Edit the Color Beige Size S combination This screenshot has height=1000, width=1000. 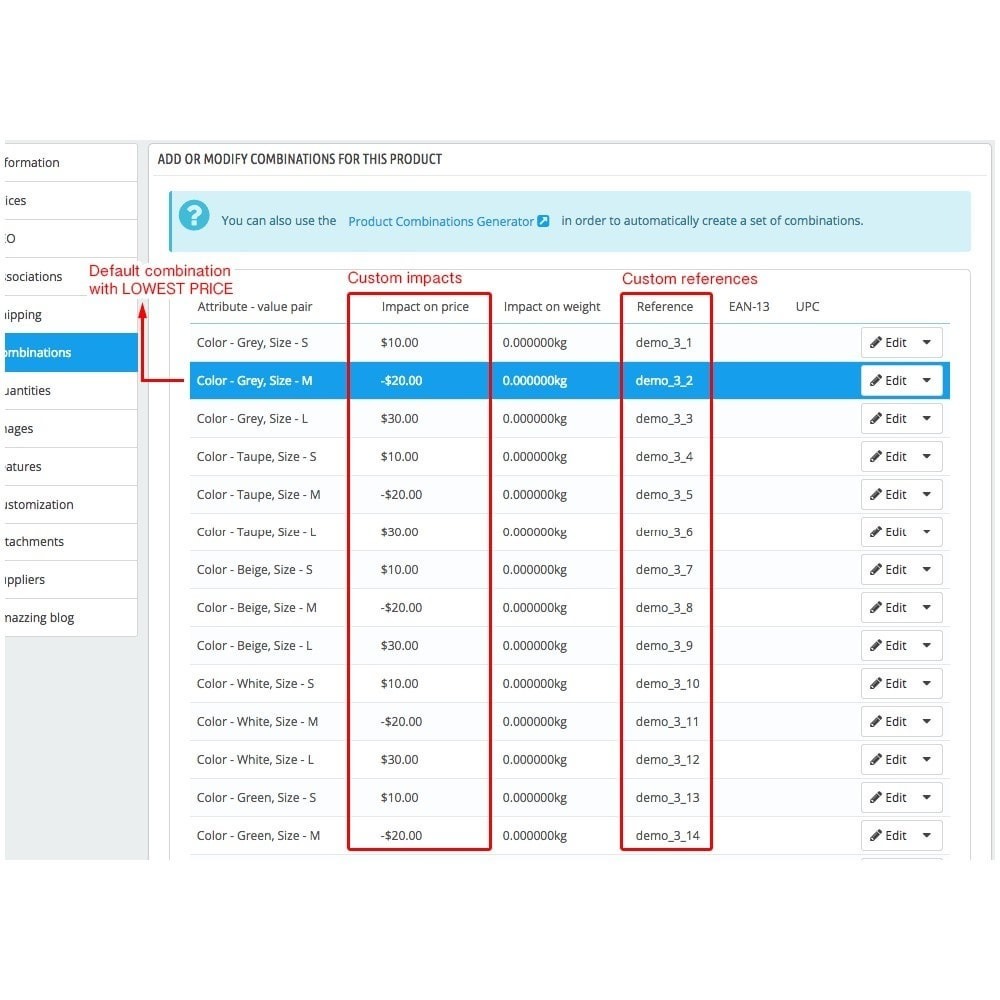tap(888, 570)
